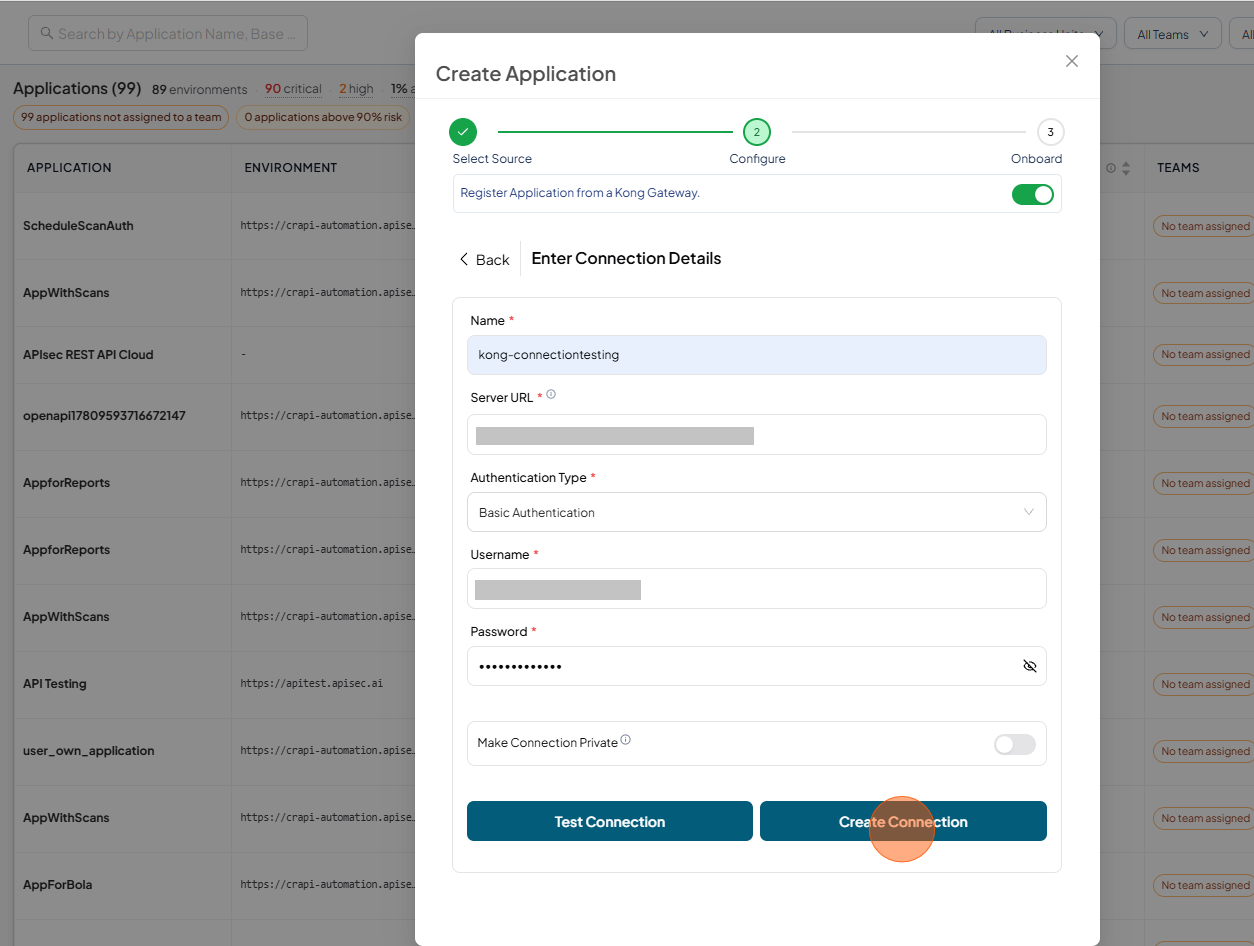
Task: Click the Make Connection Private info icon
Action: click(626, 740)
